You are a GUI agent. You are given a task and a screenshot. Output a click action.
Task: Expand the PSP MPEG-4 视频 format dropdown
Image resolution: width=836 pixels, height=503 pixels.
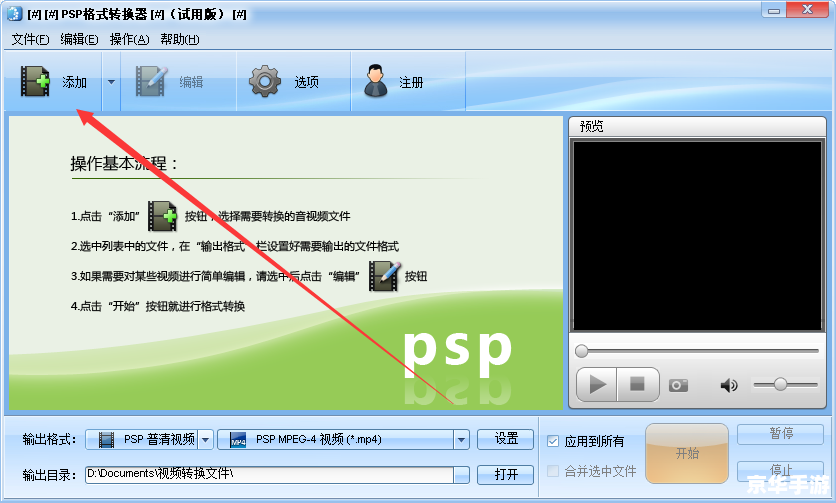pos(461,440)
